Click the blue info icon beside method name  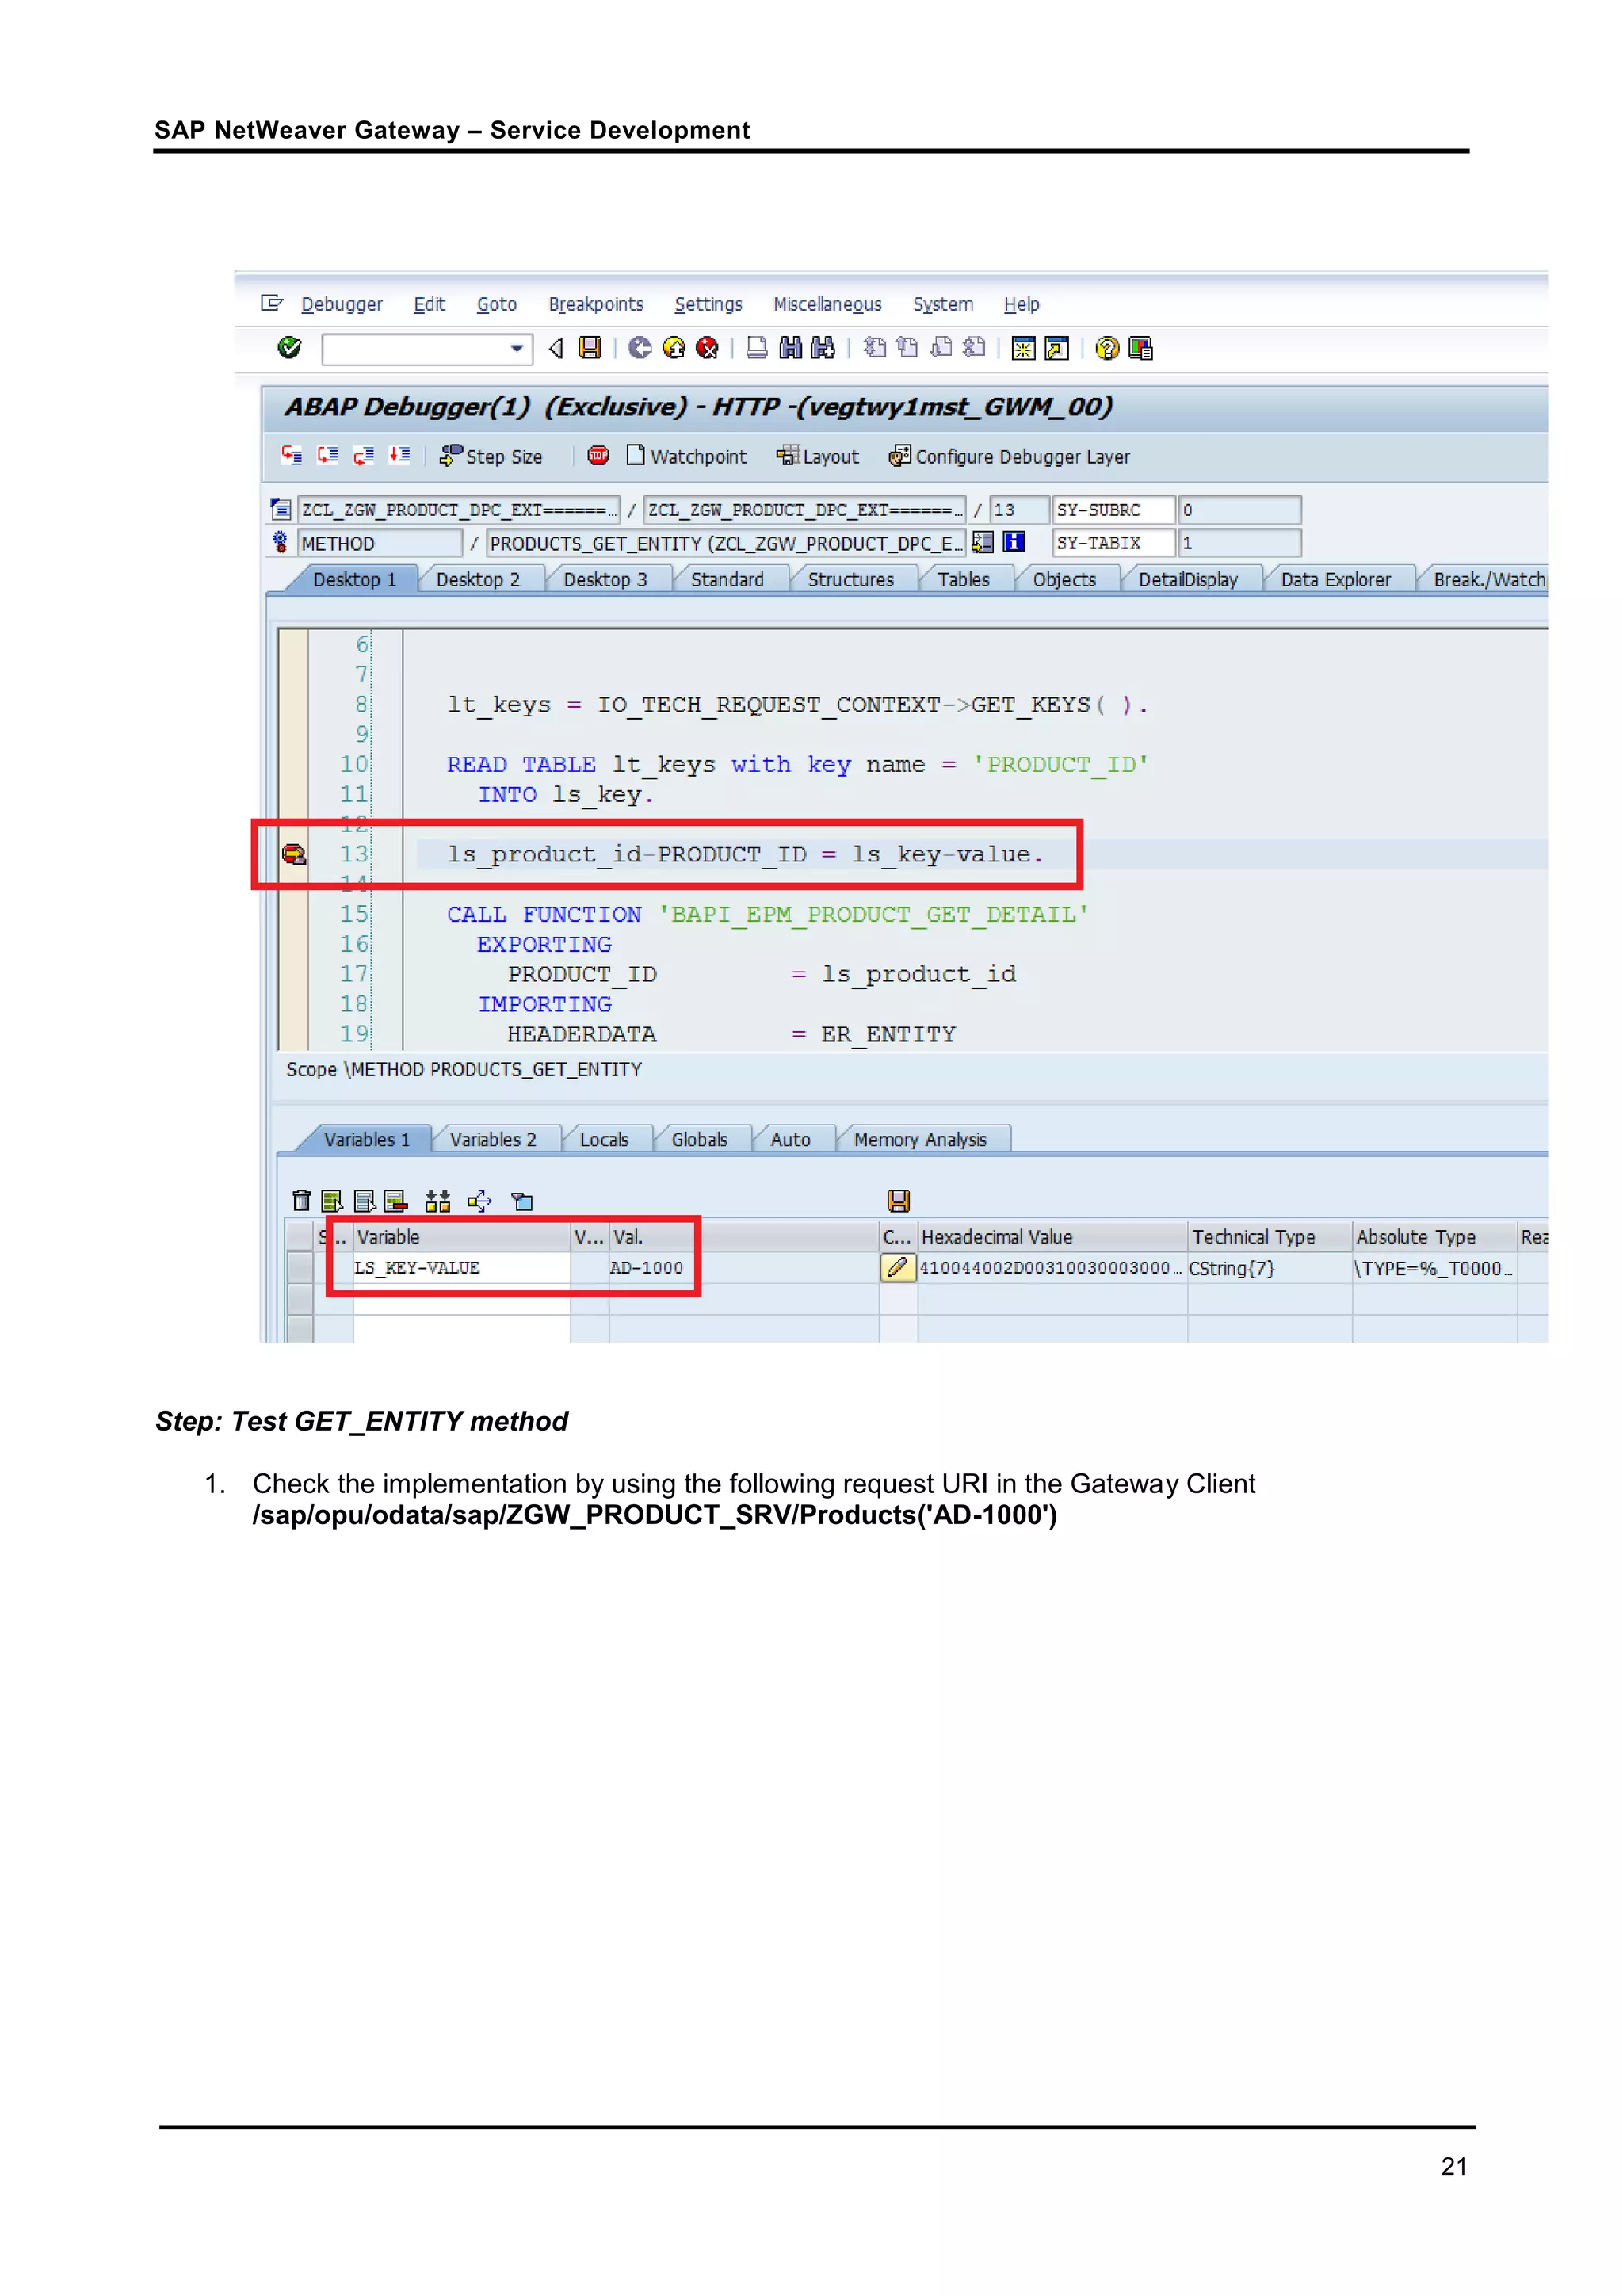click(1014, 542)
